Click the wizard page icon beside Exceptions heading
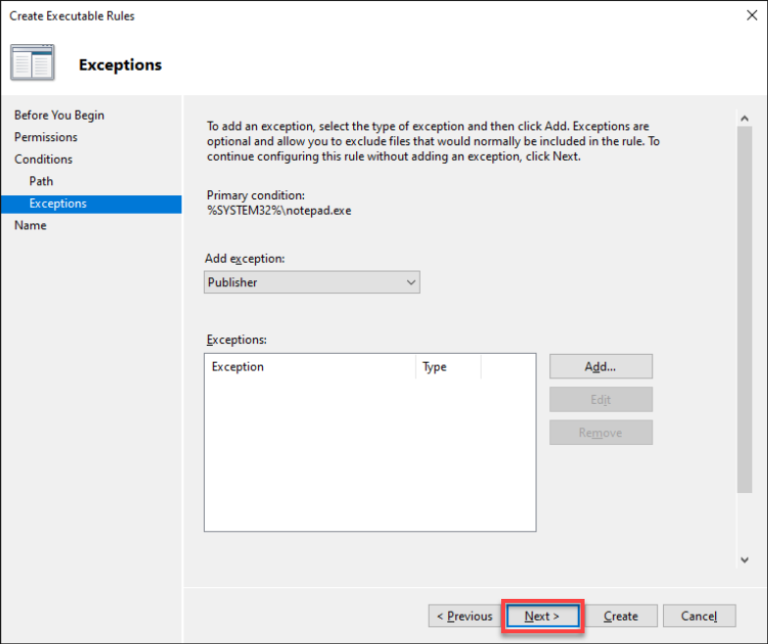 33,63
